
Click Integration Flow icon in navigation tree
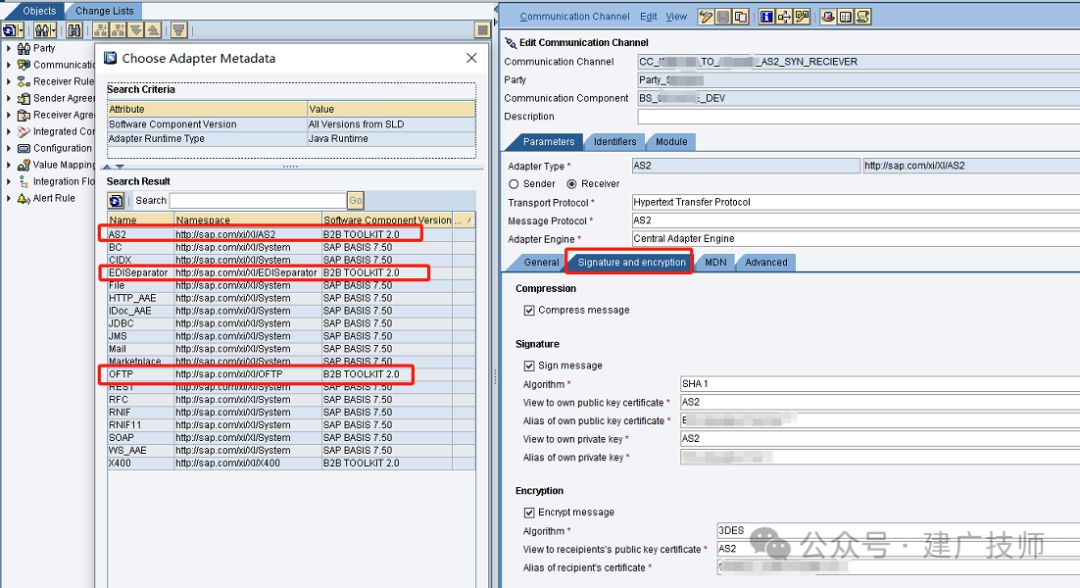23,182
